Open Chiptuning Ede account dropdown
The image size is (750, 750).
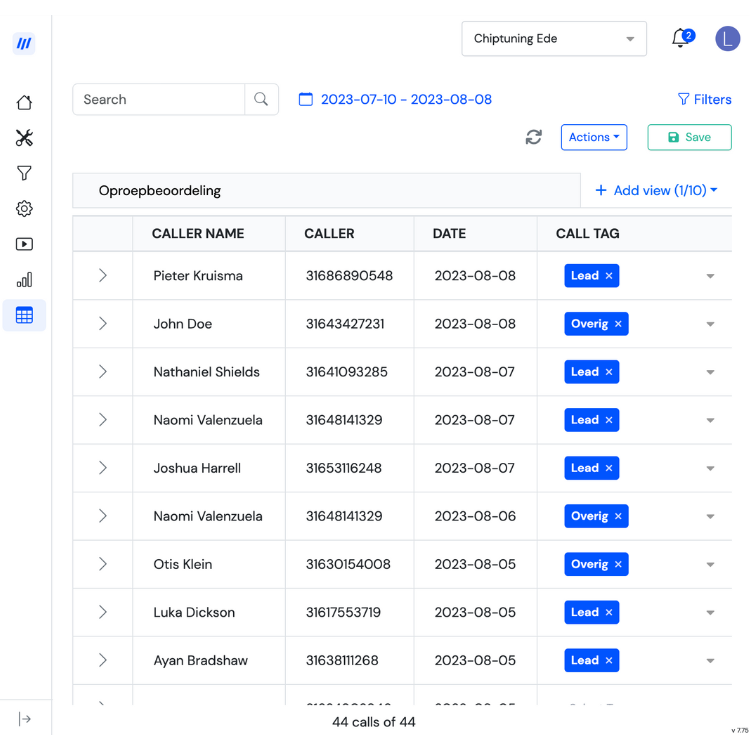tap(554, 39)
